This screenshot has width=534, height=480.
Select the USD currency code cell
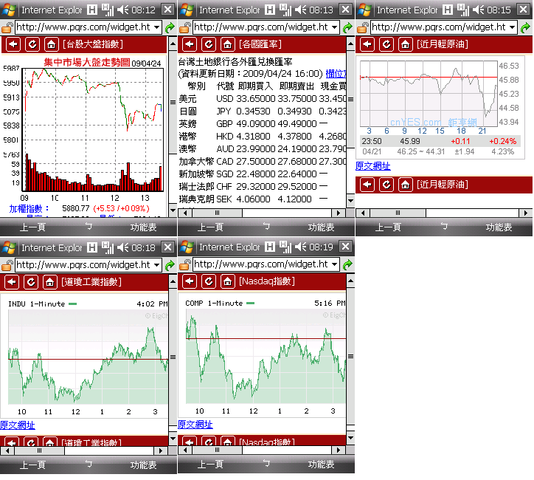pos(225,99)
